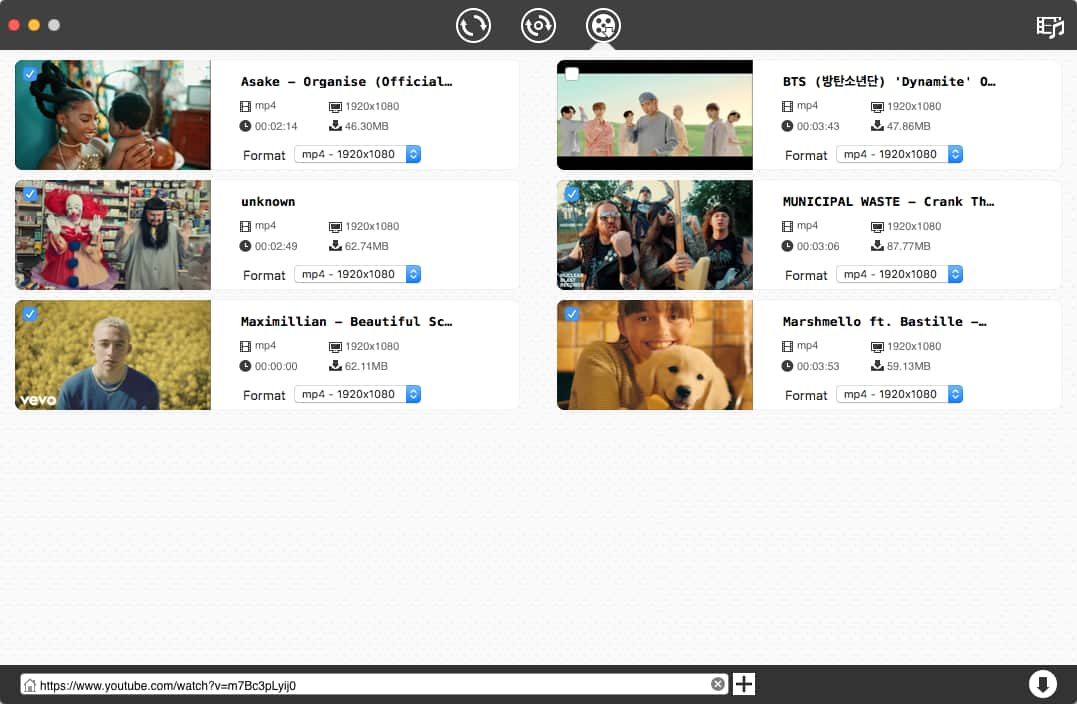Click the 00:03:43 duration text

click(x=818, y=126)
